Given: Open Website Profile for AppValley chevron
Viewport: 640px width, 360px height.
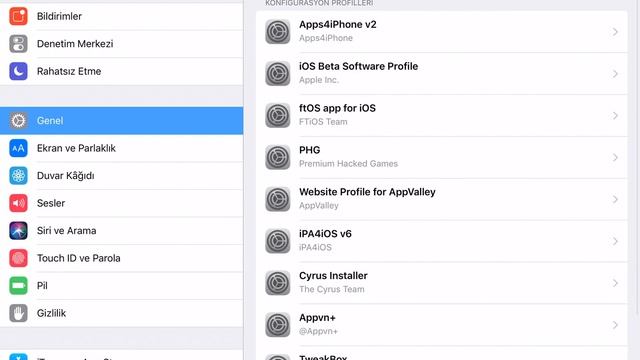Looking at the screenshot, I should 615,200.
